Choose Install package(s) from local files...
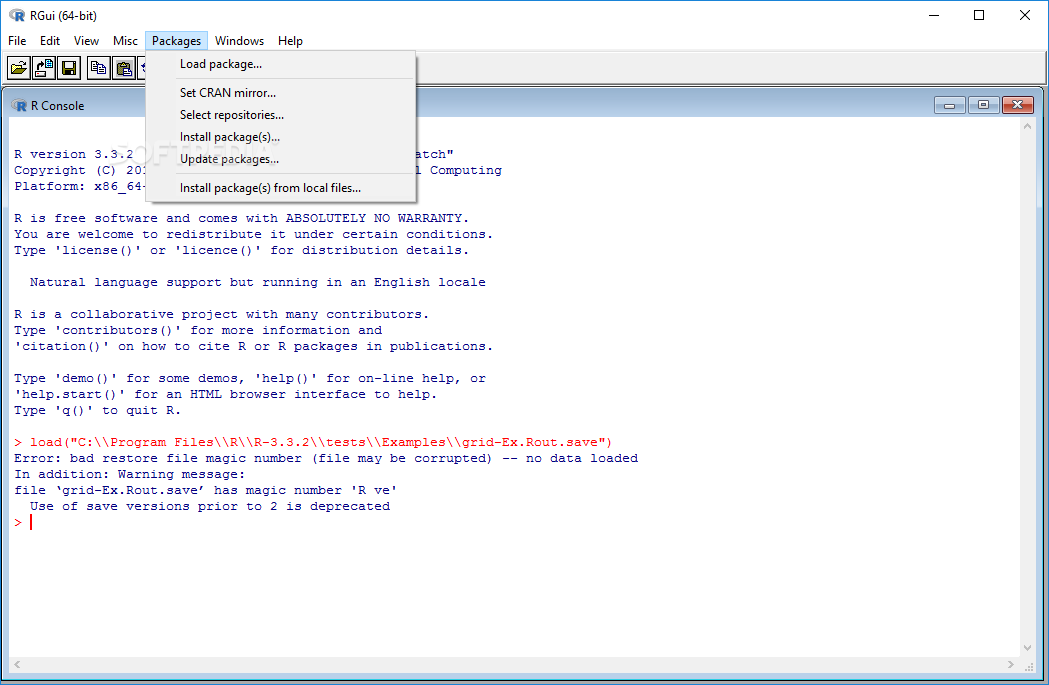 coord(281,188)
